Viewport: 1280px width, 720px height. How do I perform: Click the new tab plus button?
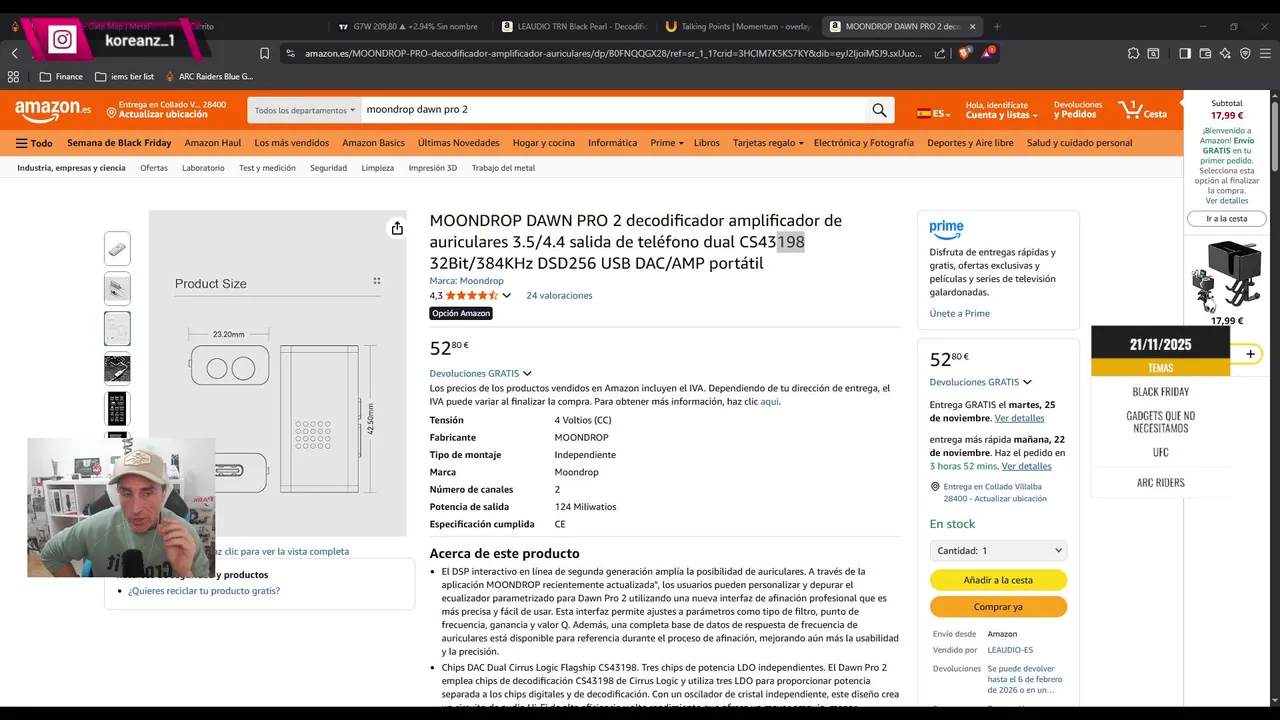click(997, 26)
